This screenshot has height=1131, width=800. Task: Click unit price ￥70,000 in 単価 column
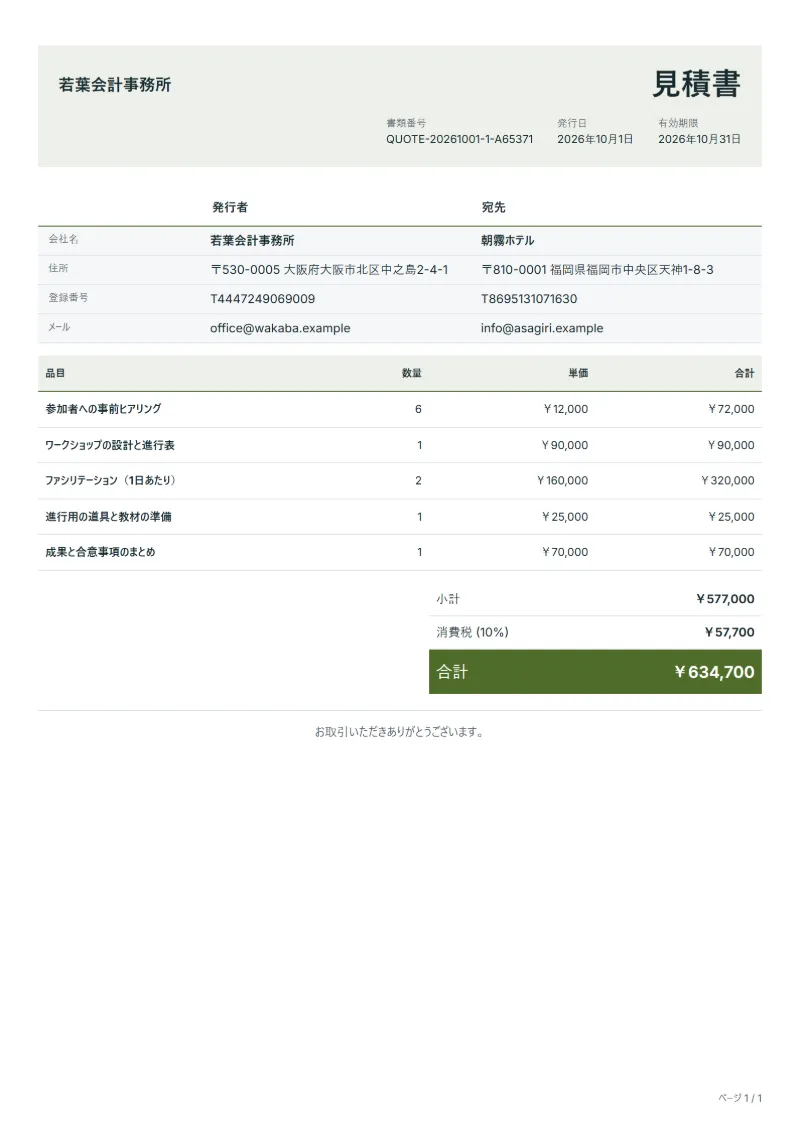(565, 552)
